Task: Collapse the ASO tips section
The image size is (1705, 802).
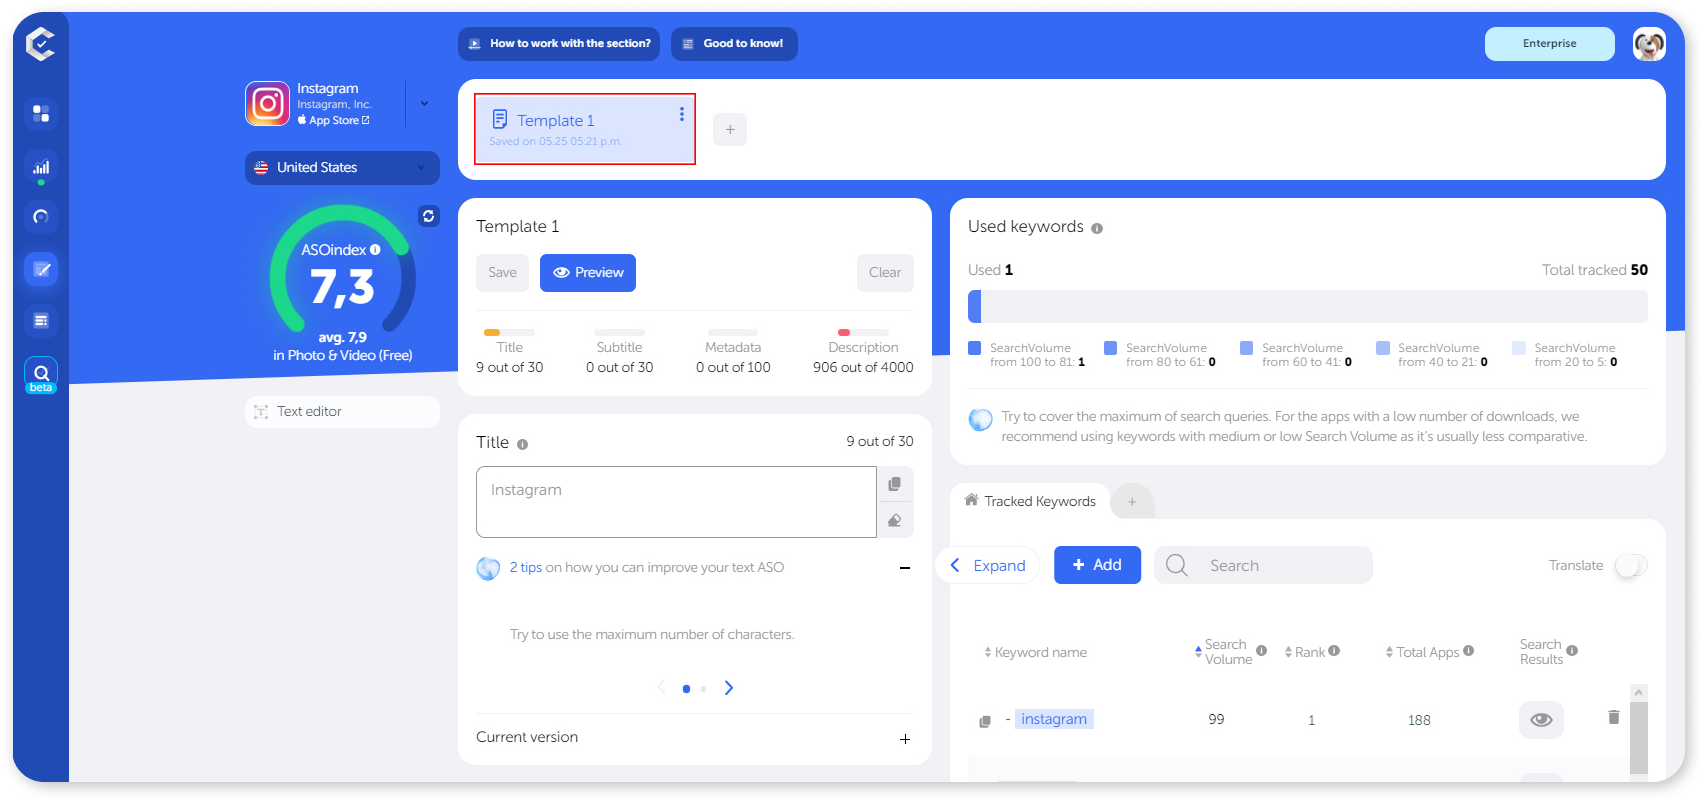Action: click(905, 568)
